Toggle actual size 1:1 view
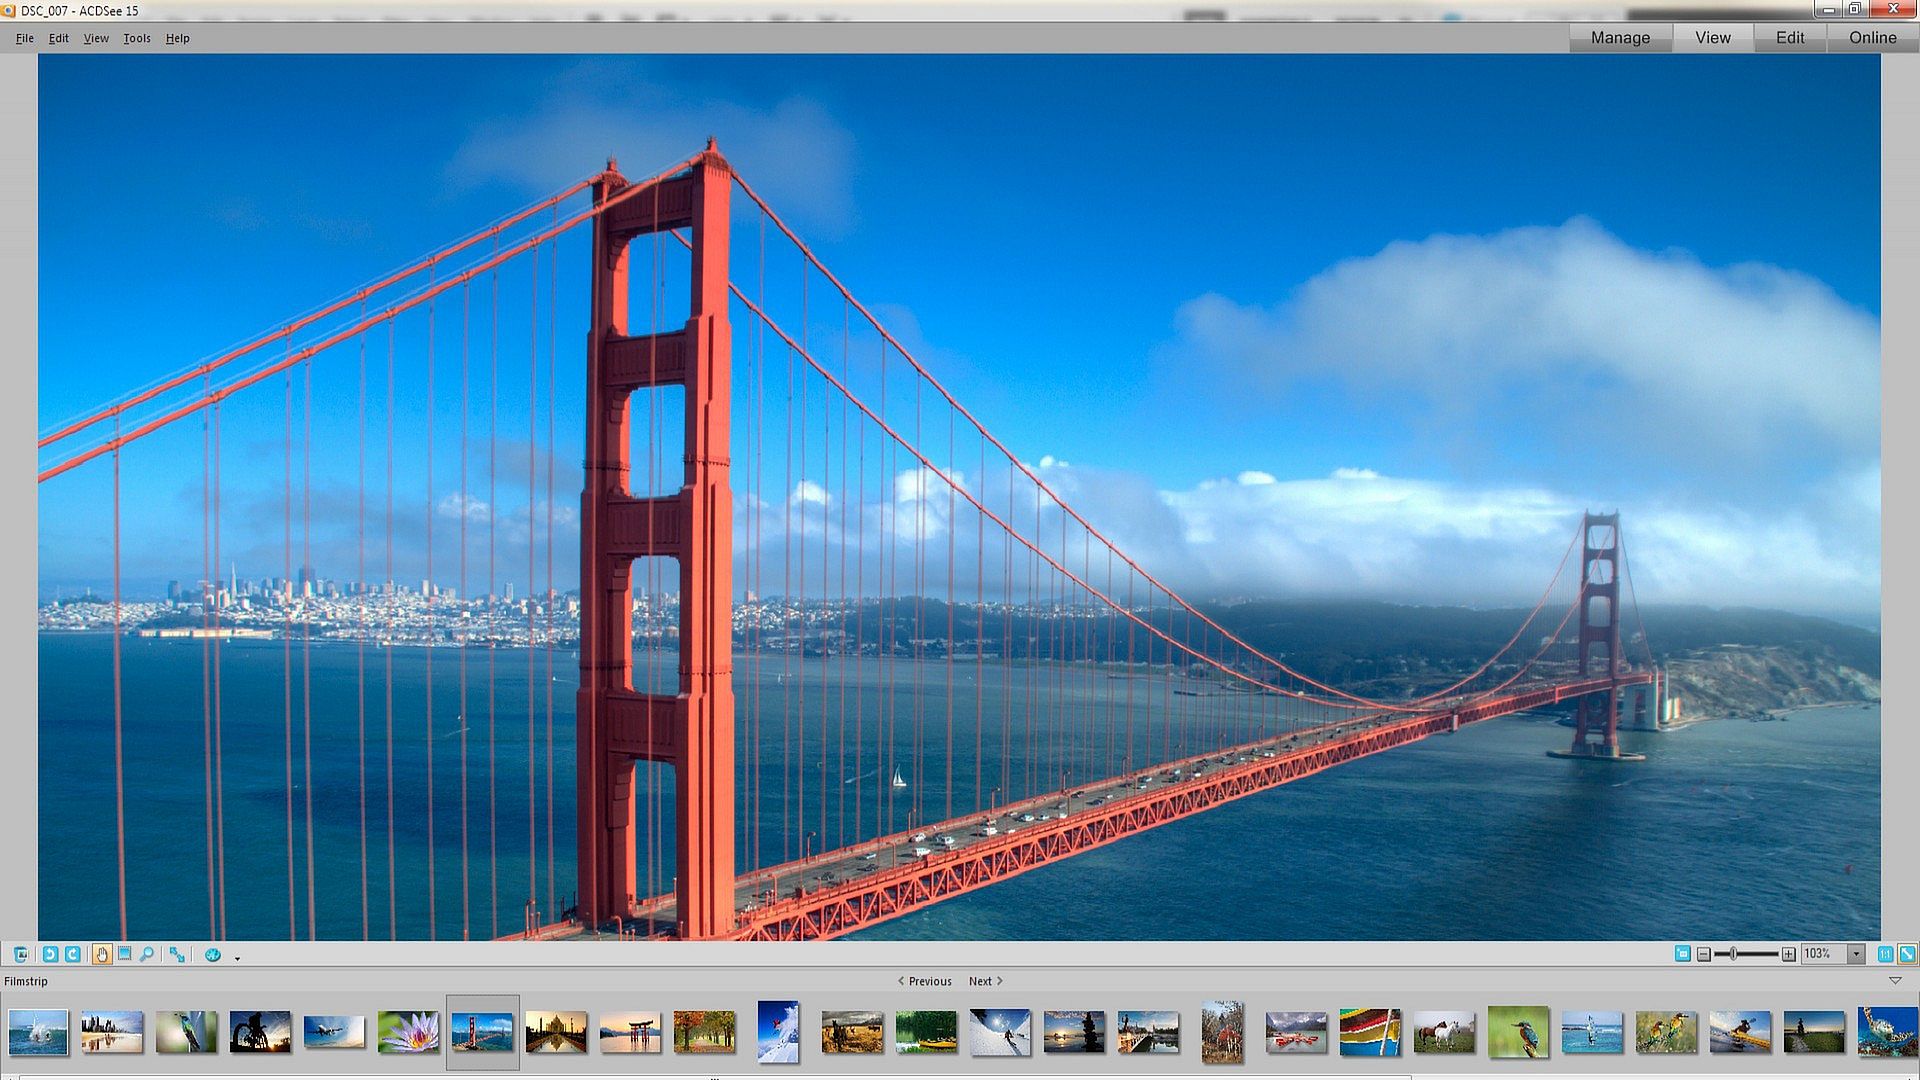This screenshot has width=1920, height=1080. pos(1885,954)
